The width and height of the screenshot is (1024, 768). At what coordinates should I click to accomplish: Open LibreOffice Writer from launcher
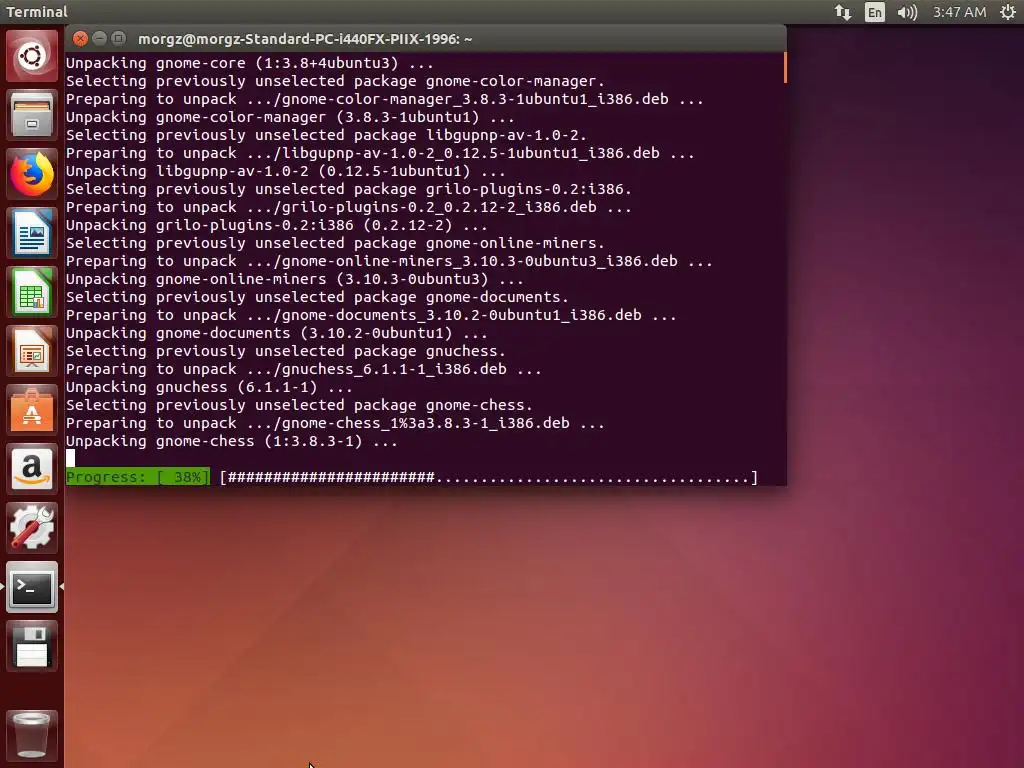(32, 233)
